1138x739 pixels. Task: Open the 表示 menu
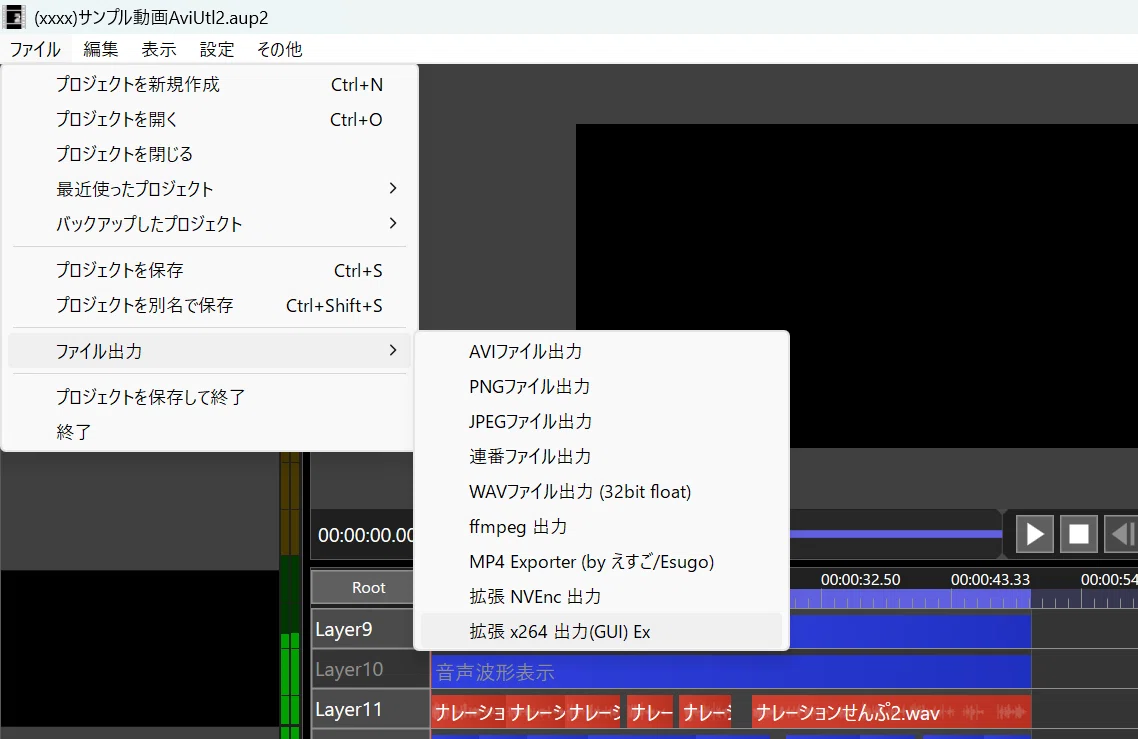pyautogui.click(x=159, y=49)
